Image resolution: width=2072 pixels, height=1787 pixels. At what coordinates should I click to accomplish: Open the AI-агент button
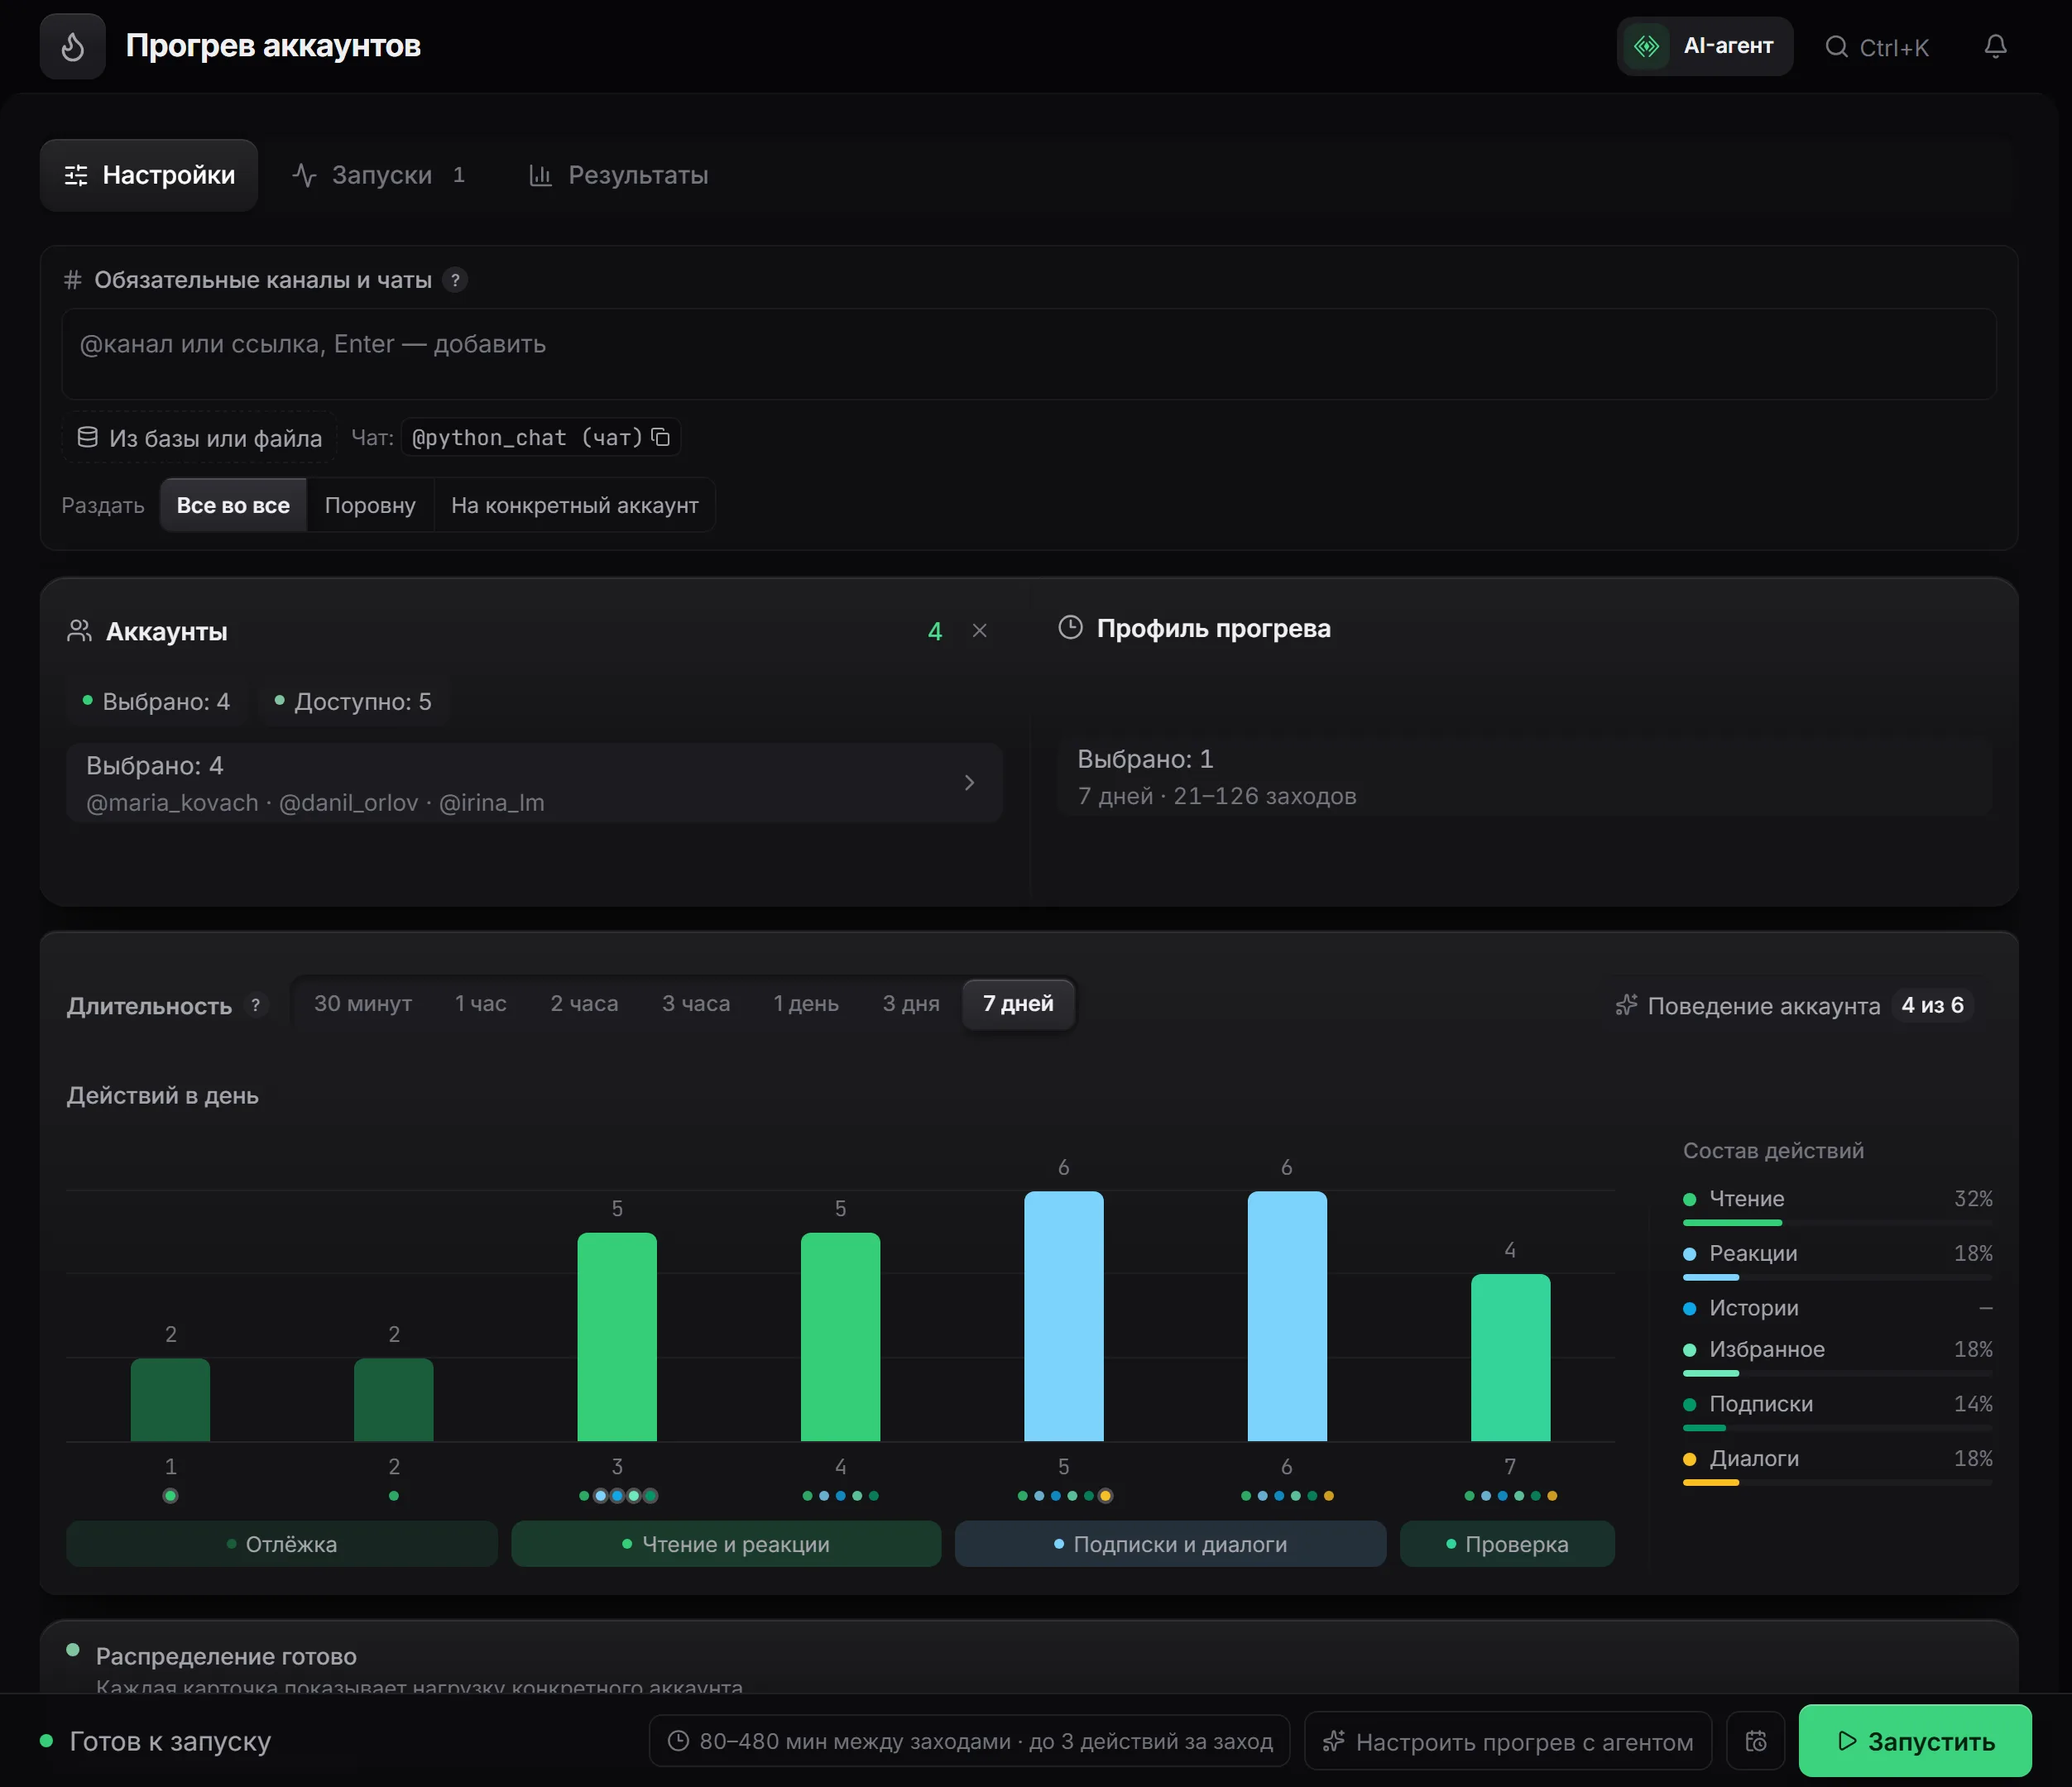1705,46
